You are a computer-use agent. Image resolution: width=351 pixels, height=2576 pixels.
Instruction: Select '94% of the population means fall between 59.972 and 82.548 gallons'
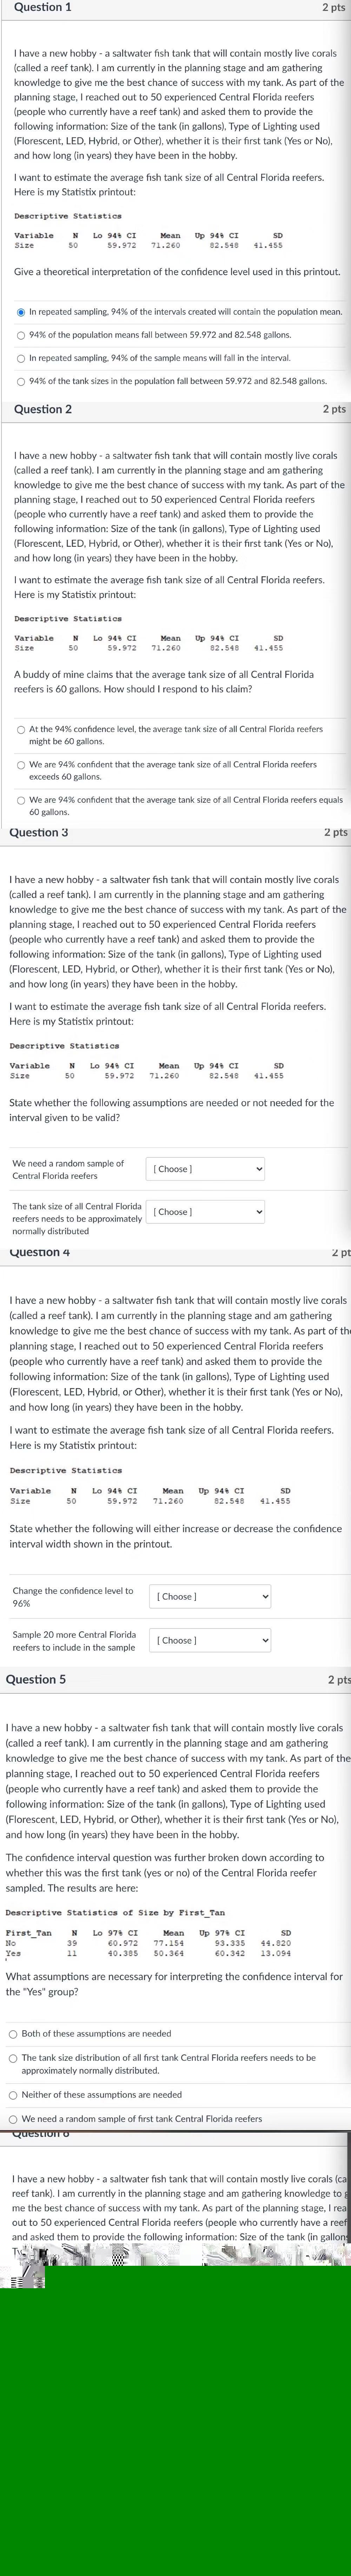[21, 335]
